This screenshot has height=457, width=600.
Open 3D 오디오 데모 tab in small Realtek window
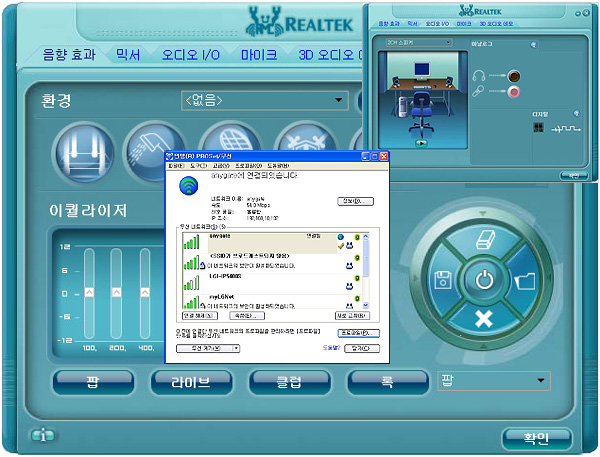(496, 24)
